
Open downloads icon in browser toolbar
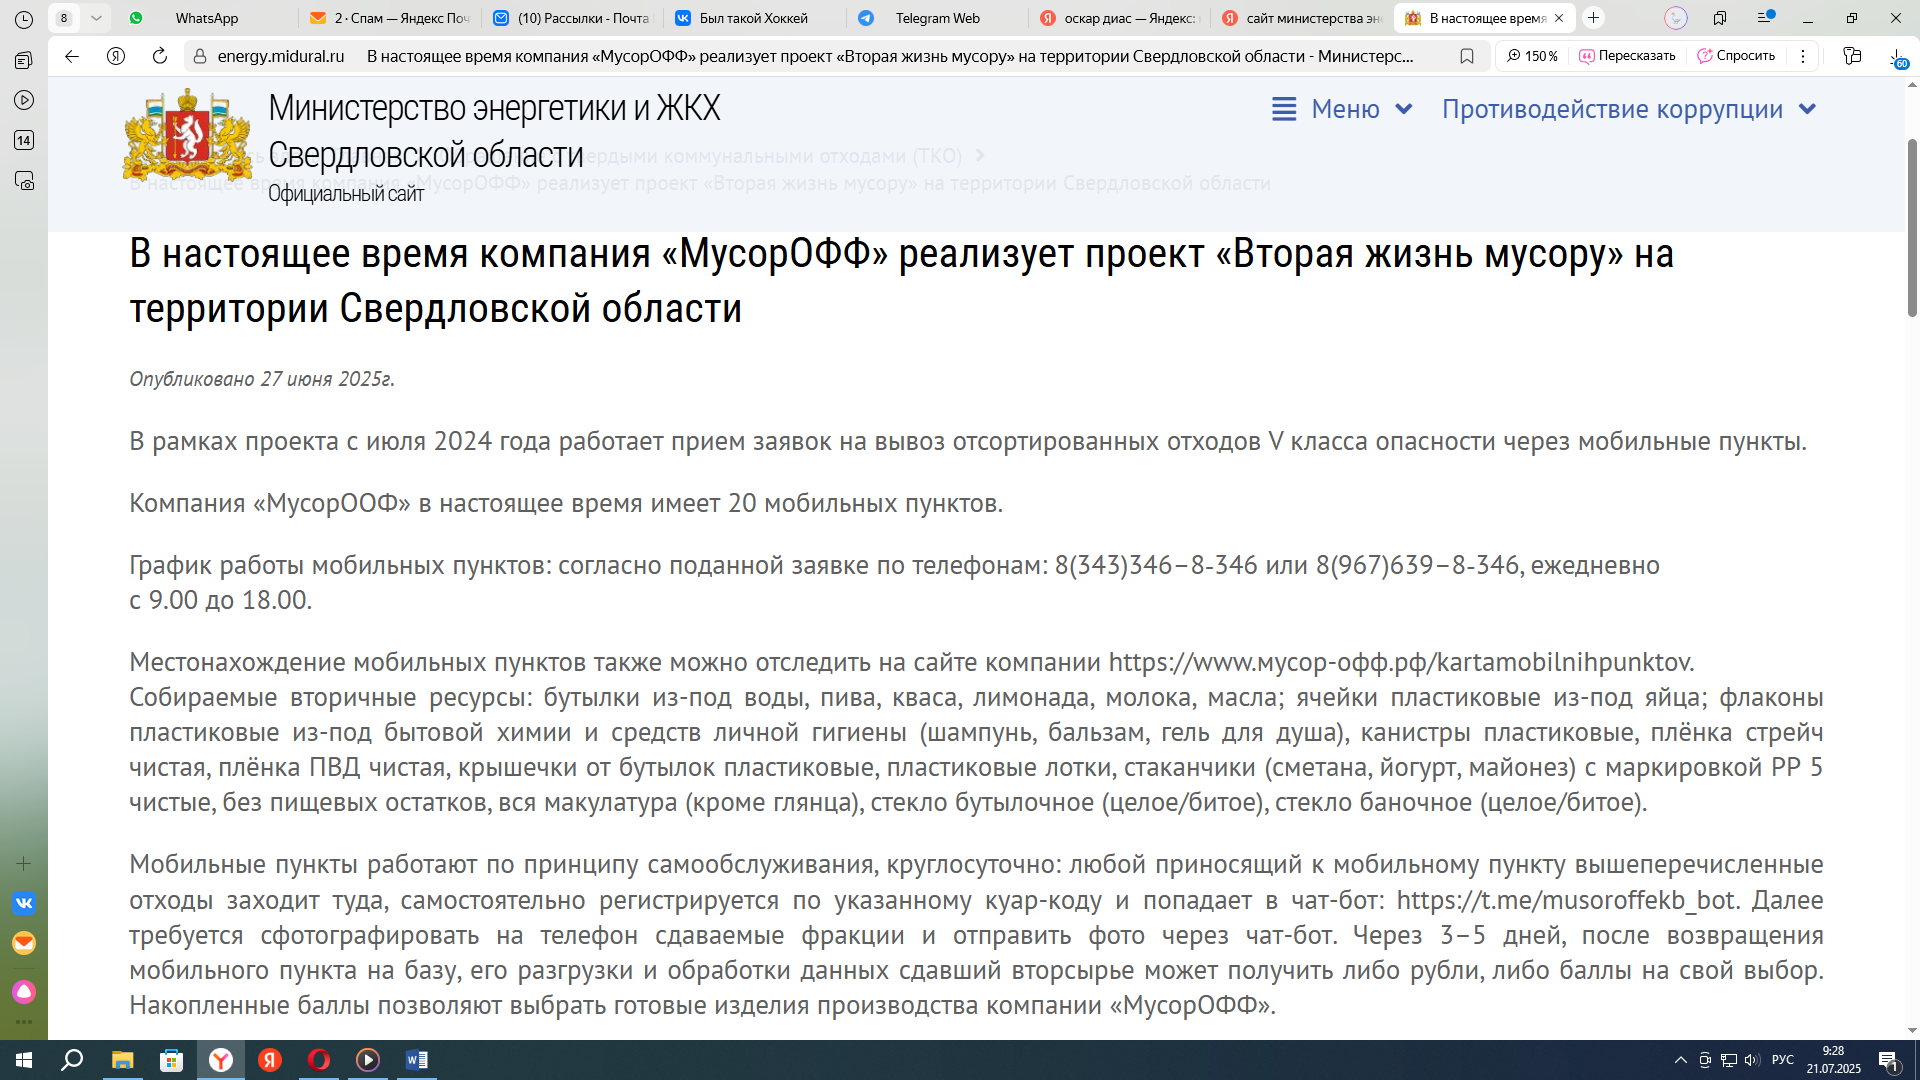tap(1897, 57)
